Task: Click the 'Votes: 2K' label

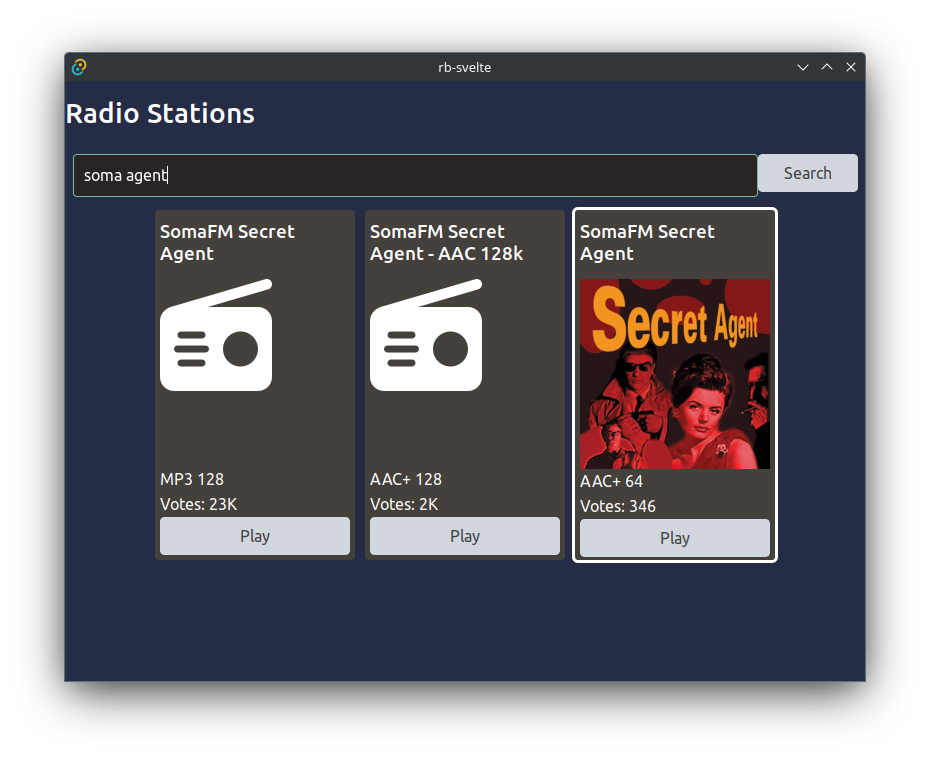Action: pyautogui.click(x=404, y=504)
